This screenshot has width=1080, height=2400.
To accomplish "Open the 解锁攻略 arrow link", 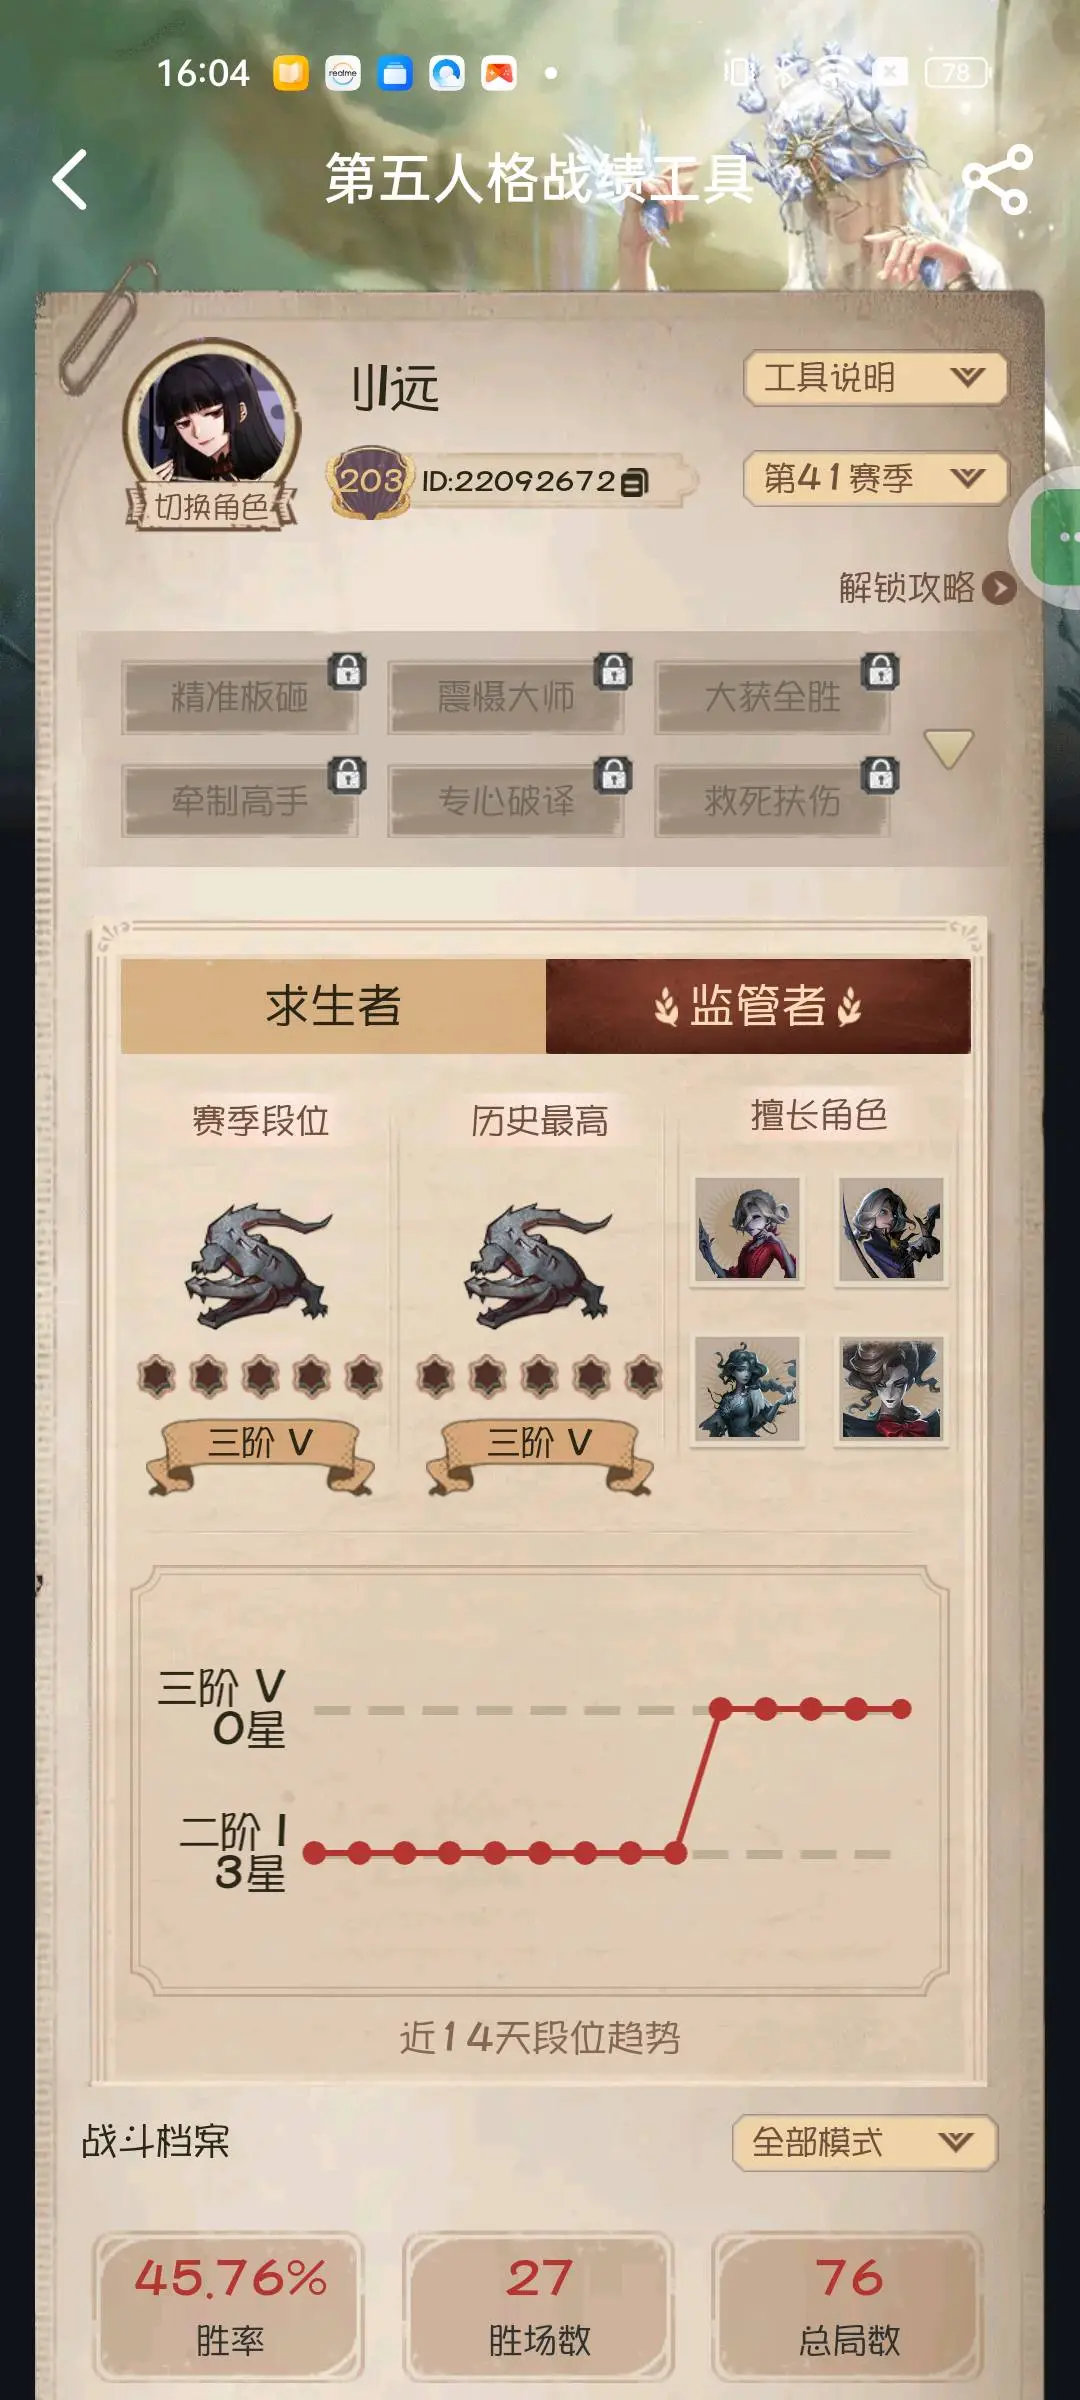I will [998, 588].
